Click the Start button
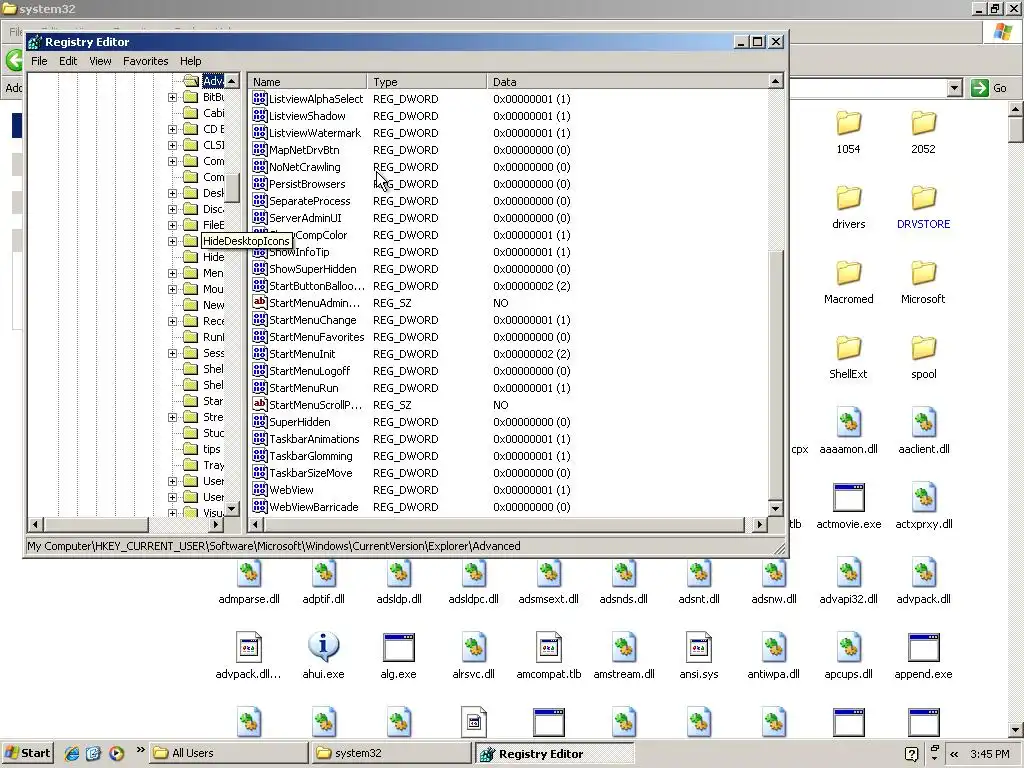Viewport: 1024px width, 768px height. click(27, 753)
